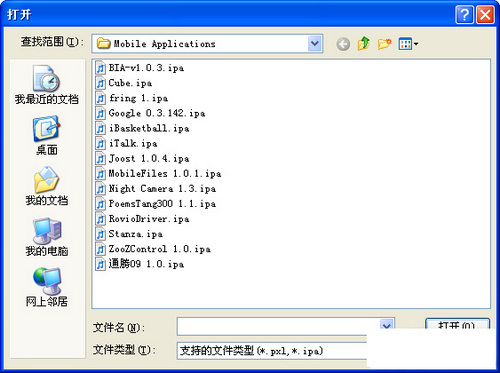
Task: Select file name RovioDriver.ipa
Action: click(149, 219)
